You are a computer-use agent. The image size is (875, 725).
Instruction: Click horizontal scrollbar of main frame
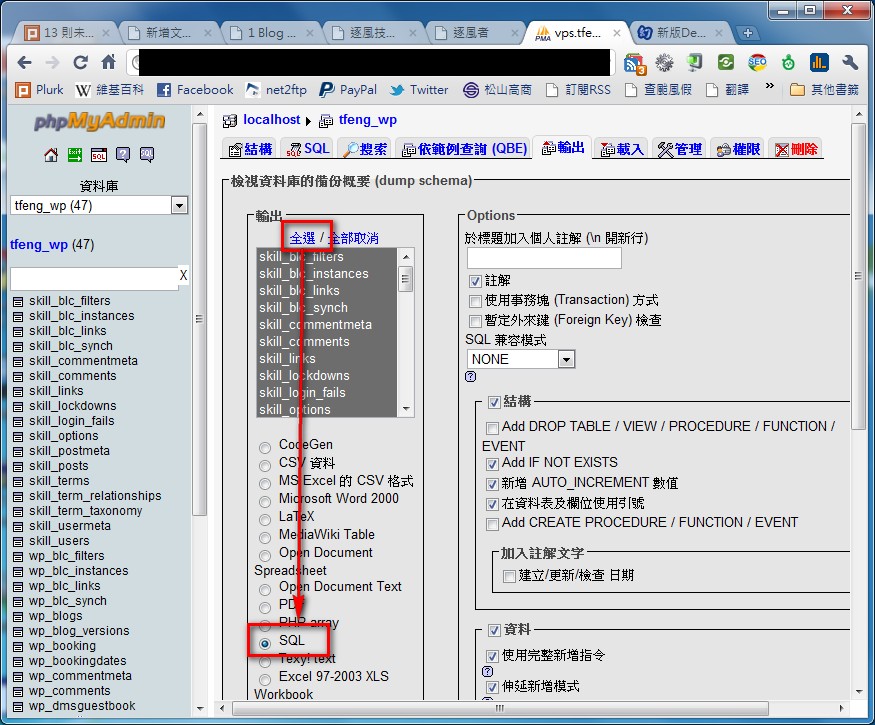pos(499,708)
